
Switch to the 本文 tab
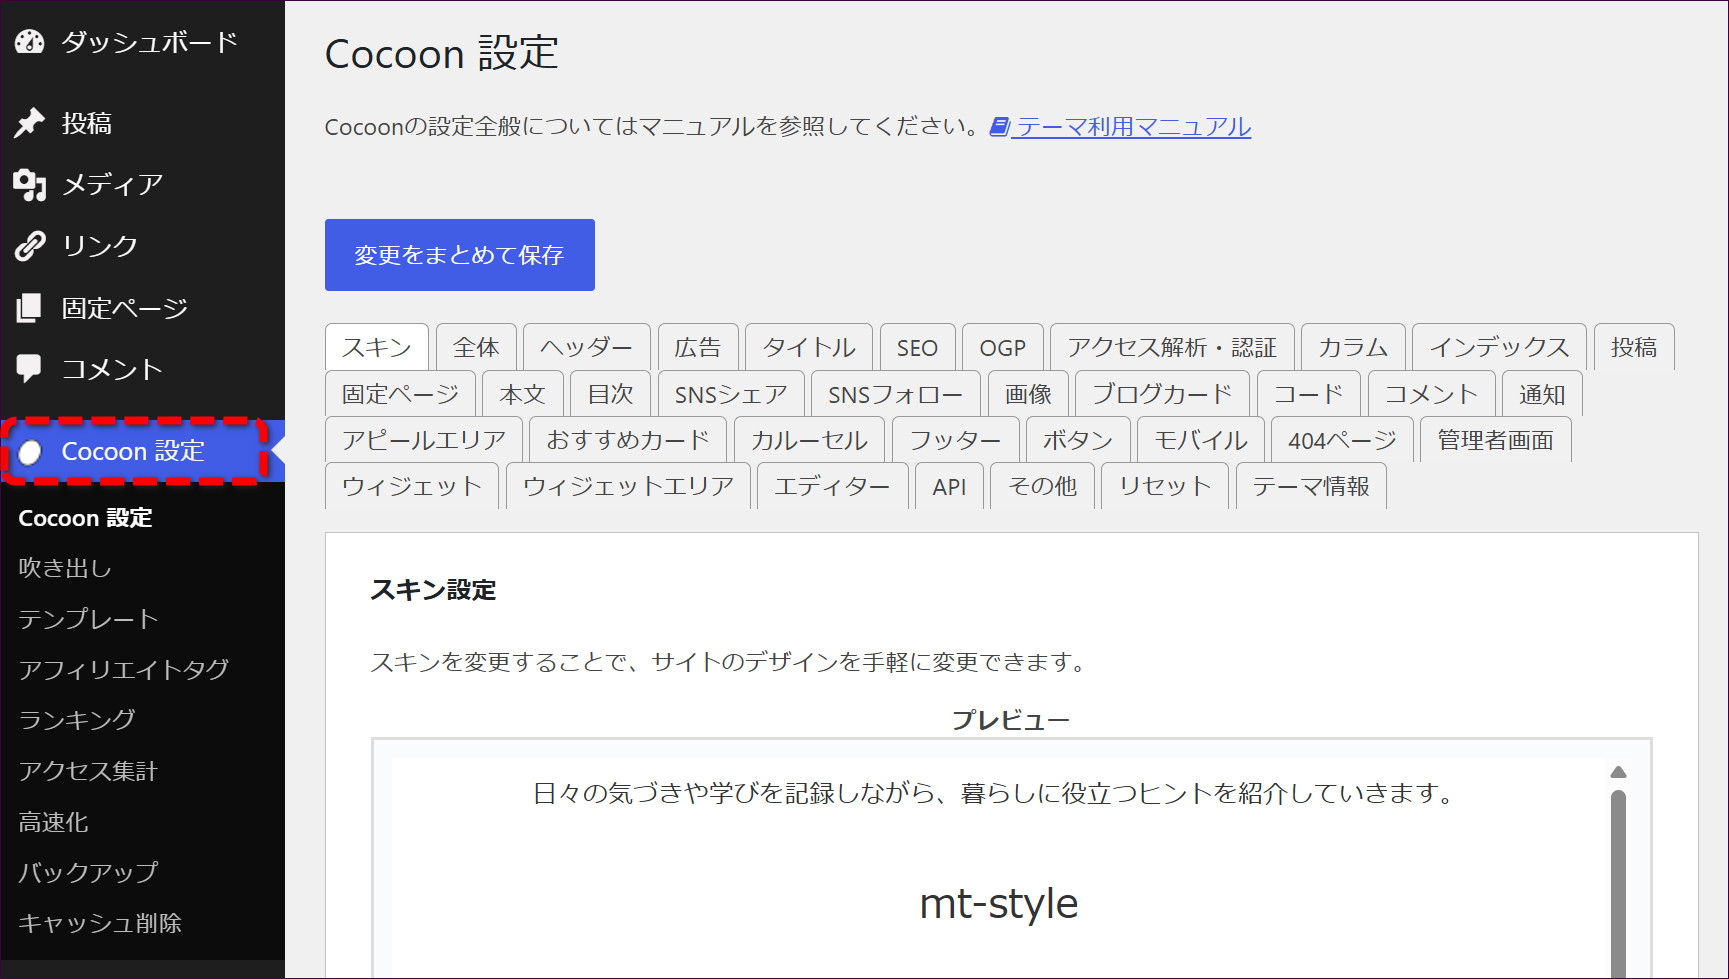pyautogui.click(x=523, y=394)
